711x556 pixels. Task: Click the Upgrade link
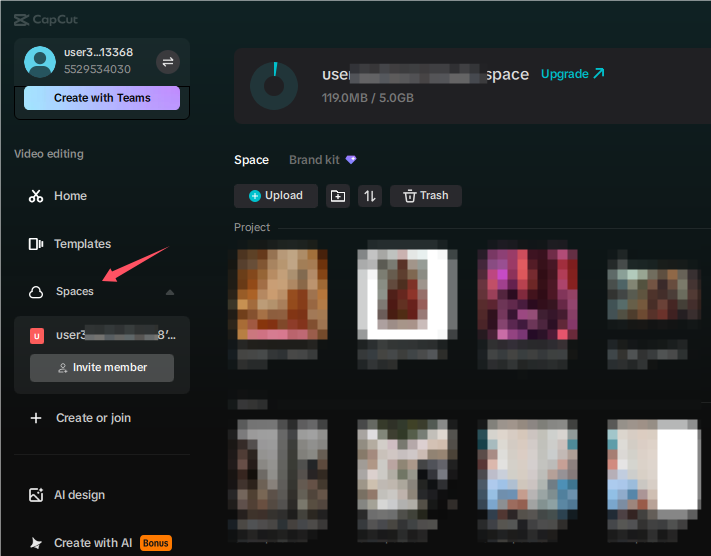(572, 74)
